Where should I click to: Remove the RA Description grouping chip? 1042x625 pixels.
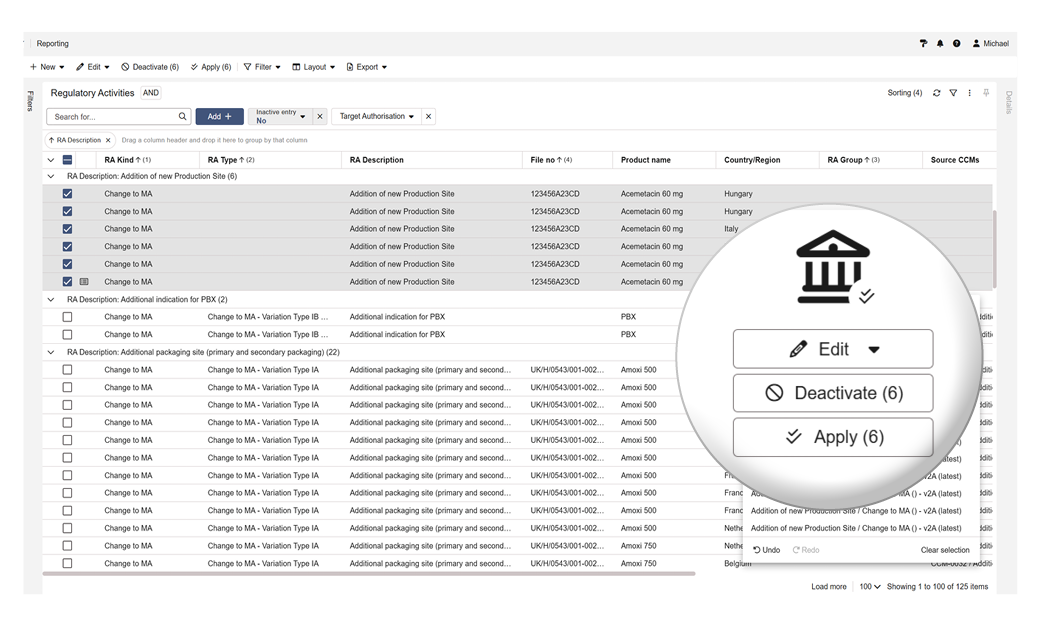coord(108,140)
